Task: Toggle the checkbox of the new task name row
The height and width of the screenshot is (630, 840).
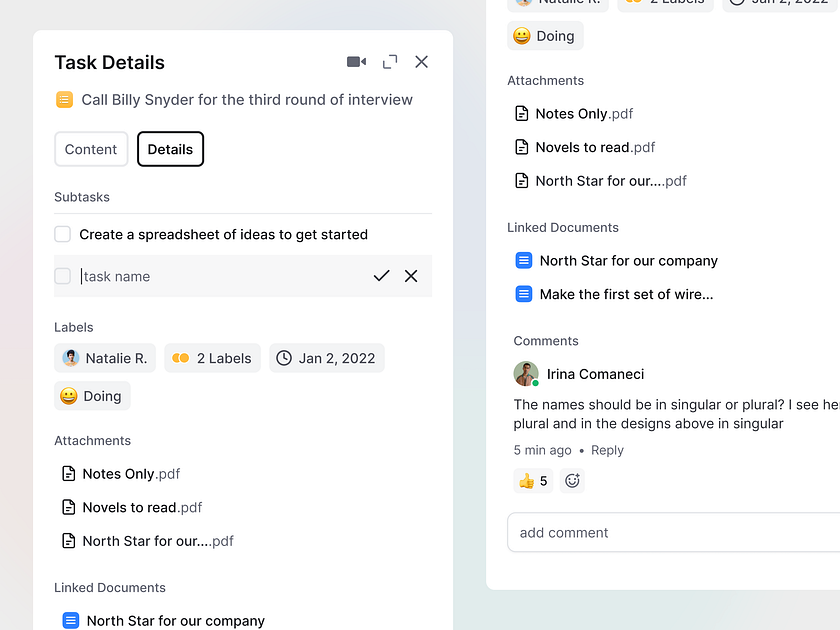Action: [62, 275]
